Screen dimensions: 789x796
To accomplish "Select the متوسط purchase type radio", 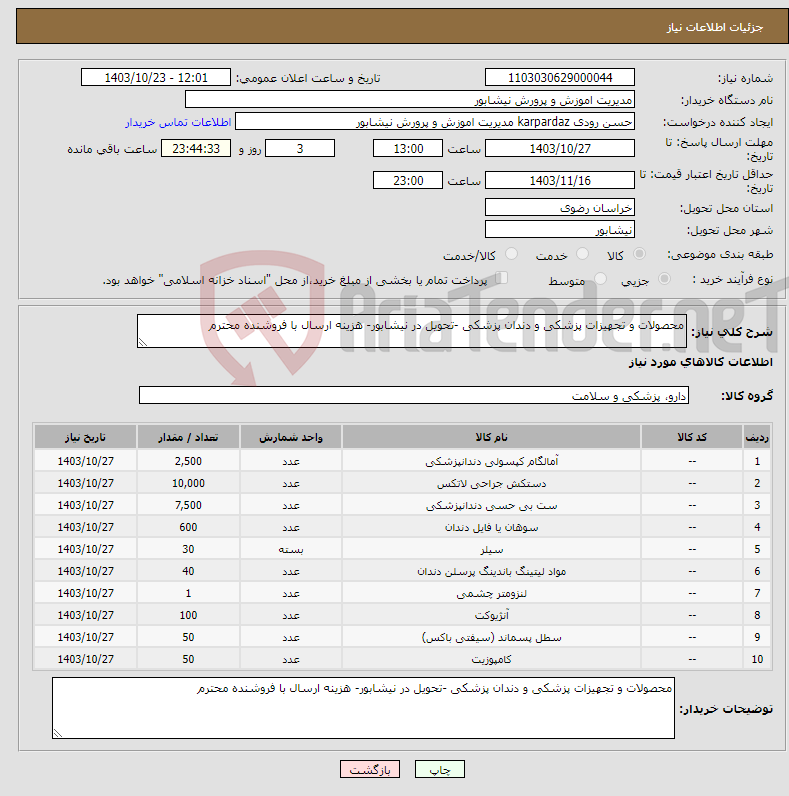I will [600, 279].
